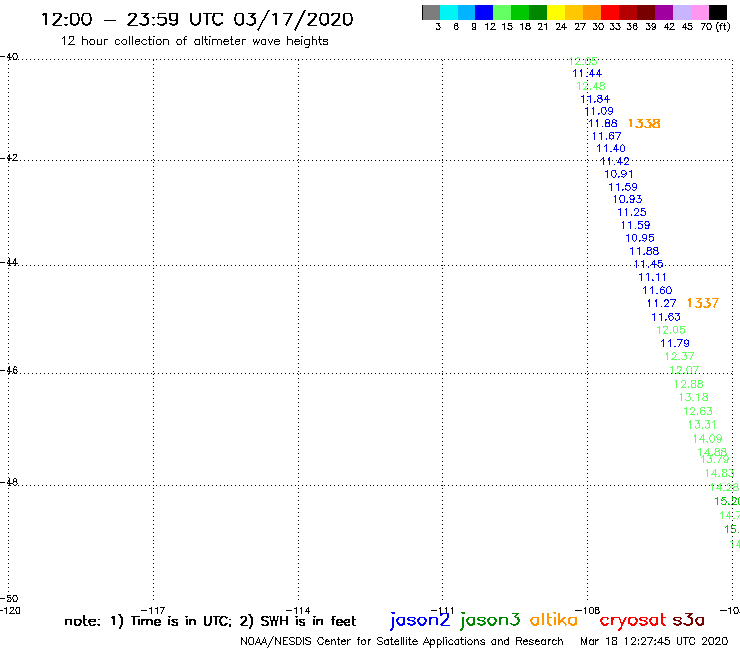The image size is (740, 650).
Task: Click the dark blue legend swatch
Action: click(x=484, y=12)
